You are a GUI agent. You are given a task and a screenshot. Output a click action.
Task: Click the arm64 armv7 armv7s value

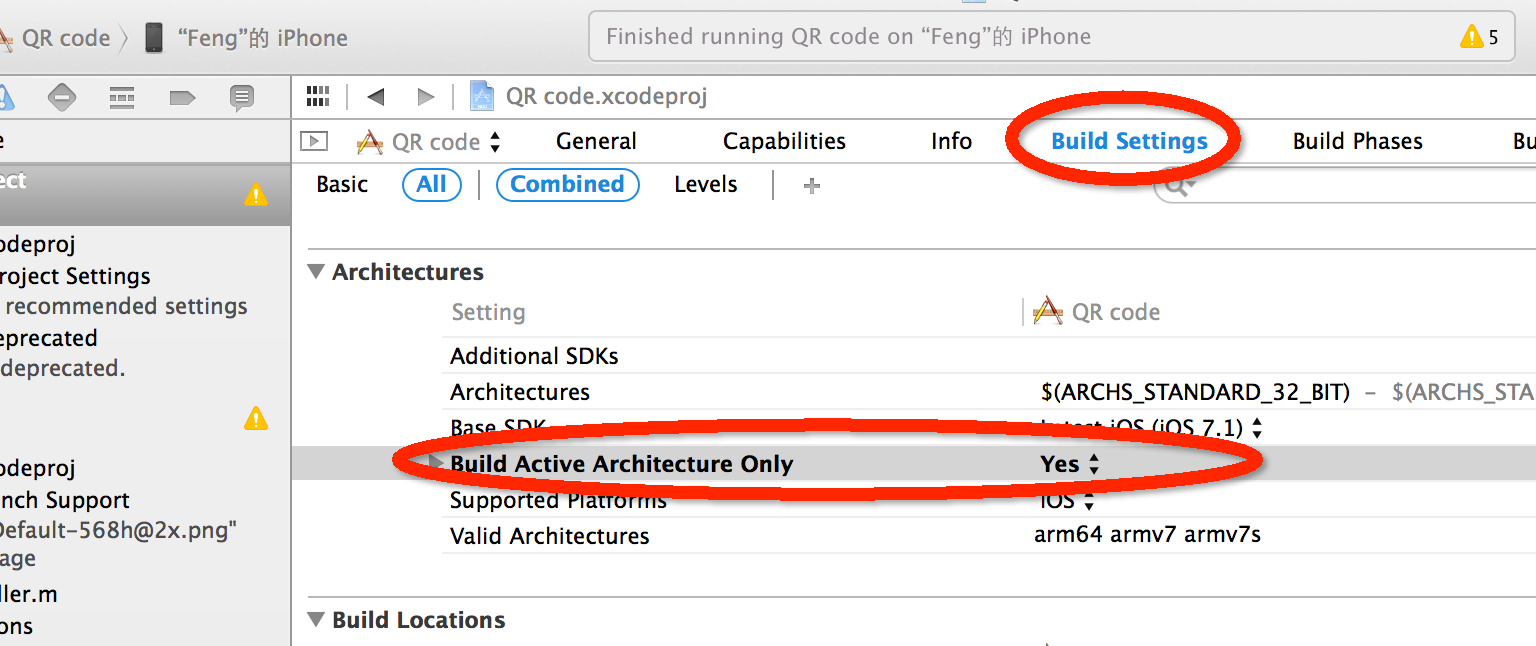pyautogui.click(x=1147, y=535)
